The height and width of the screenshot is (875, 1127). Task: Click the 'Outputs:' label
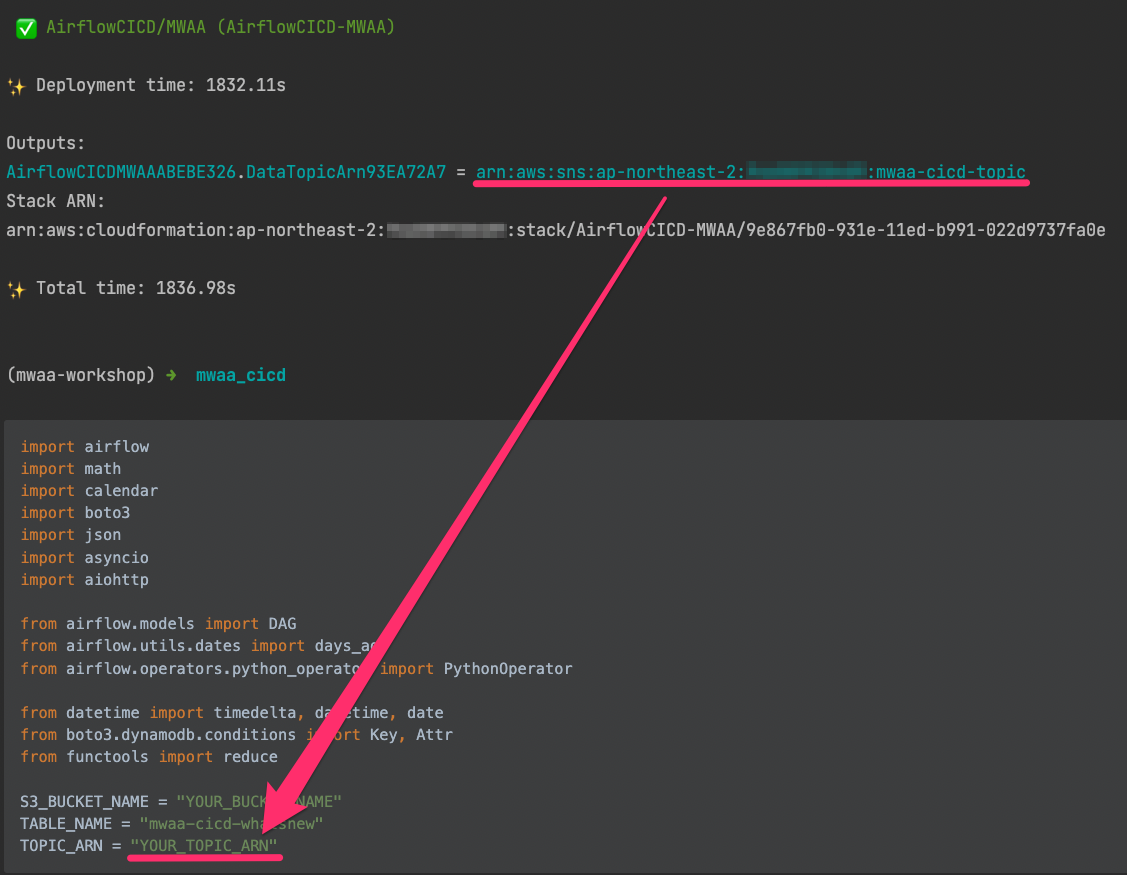pos(45,143)
